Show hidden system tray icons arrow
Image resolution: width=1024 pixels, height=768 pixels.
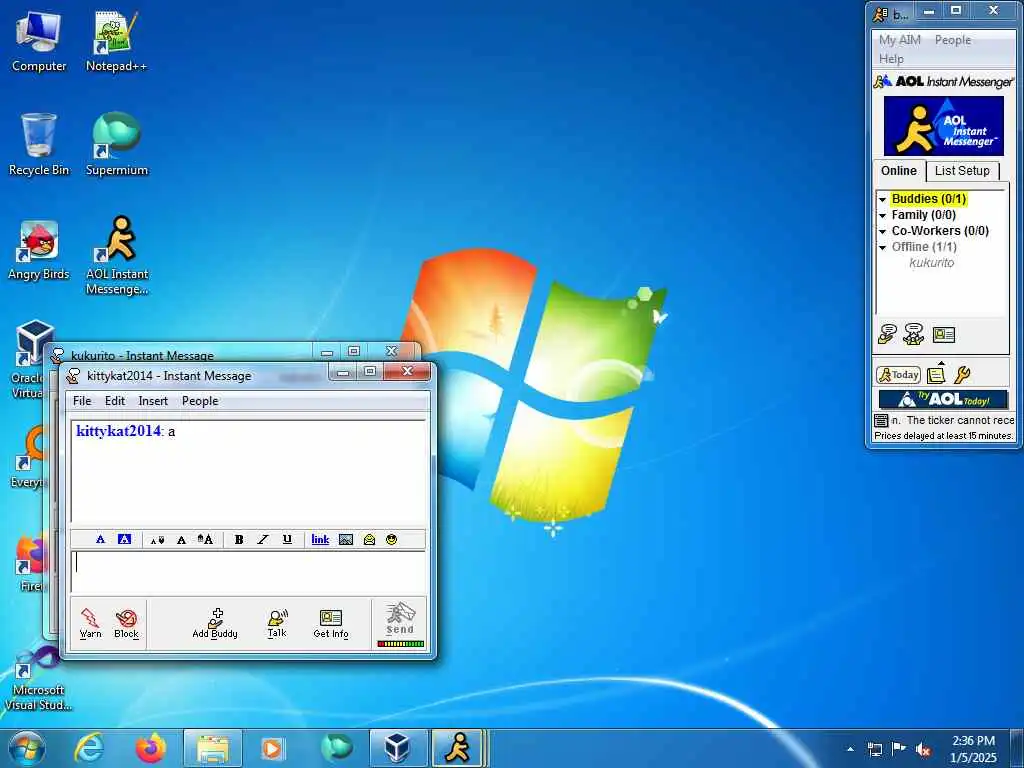click(x=850, y=749)
